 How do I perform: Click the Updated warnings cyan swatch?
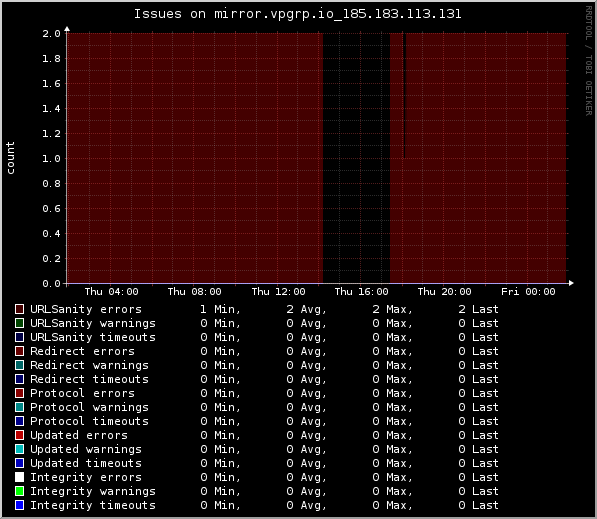(x=19, y=449)
